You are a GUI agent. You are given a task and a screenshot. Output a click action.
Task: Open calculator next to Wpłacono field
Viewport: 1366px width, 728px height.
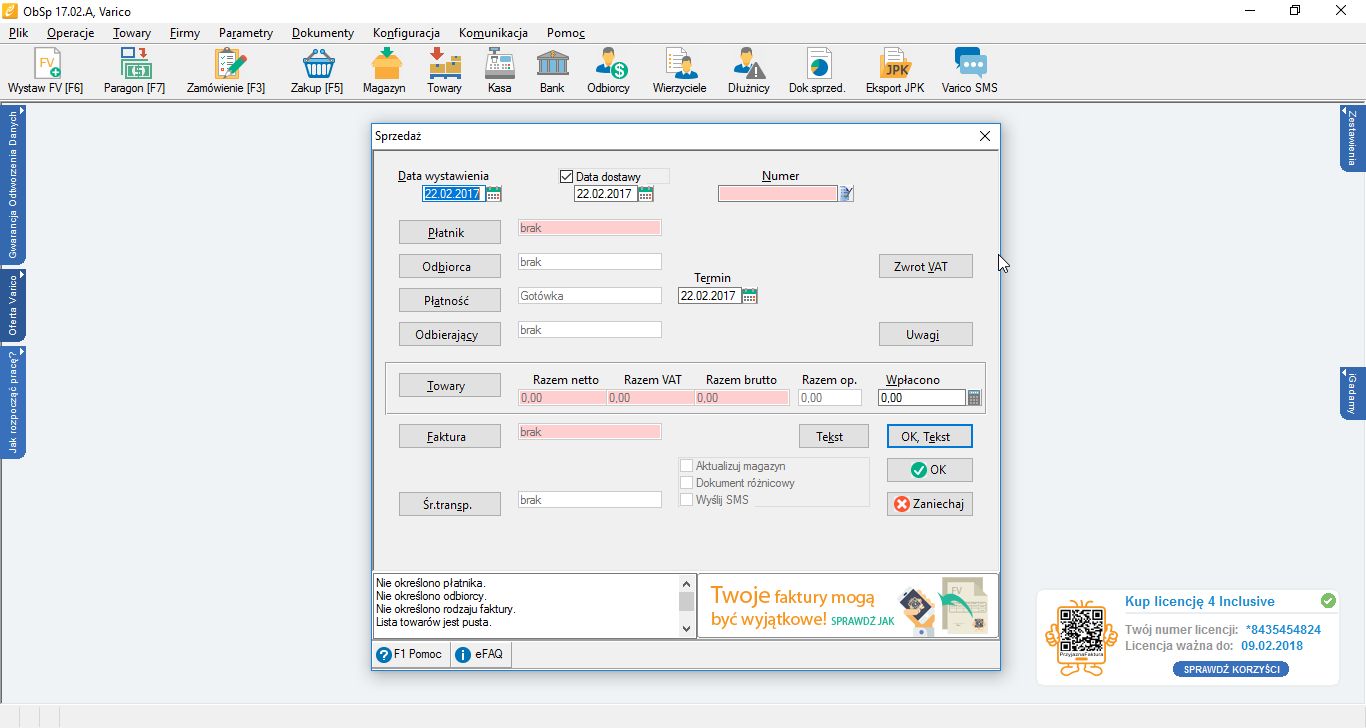point(974,398)
